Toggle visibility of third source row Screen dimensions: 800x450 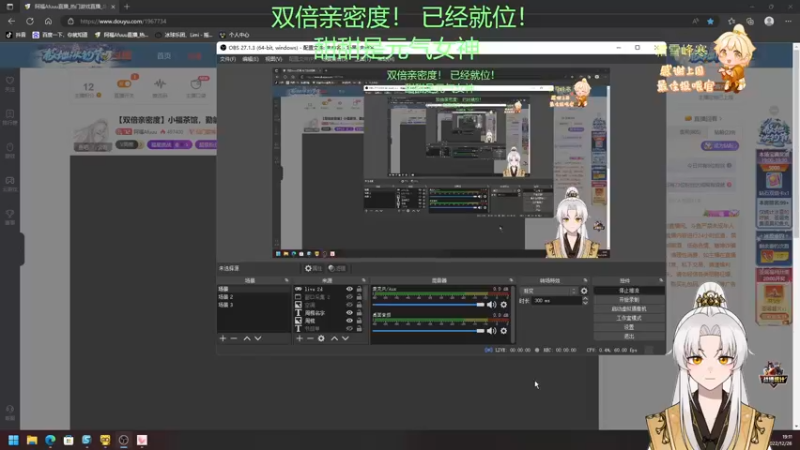349,305
